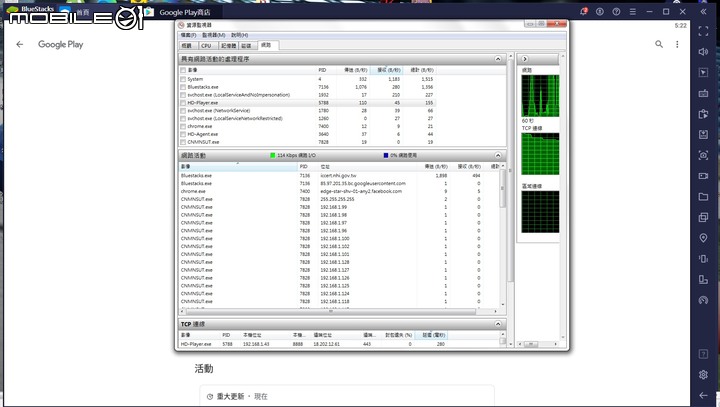Start screen recording from sidebar video icon
Viewport: 720px width, 407px height.
point(703,176)
